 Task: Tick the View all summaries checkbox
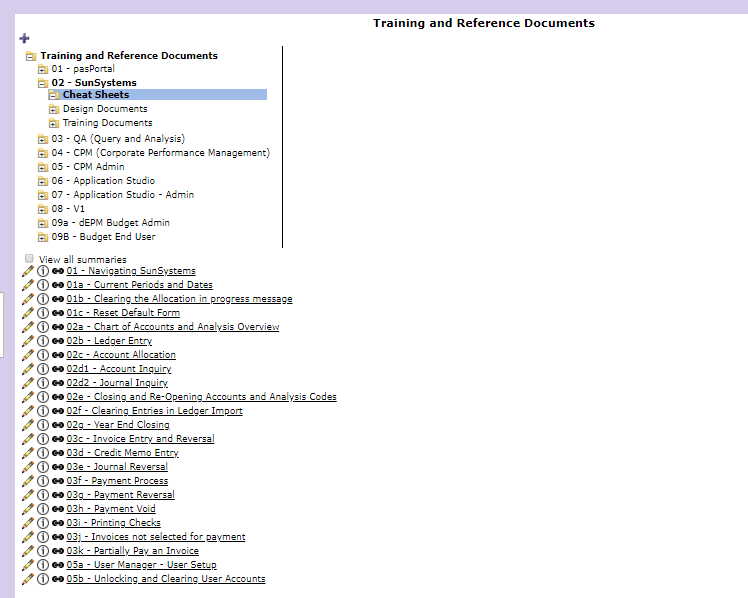tap(29, 258)
